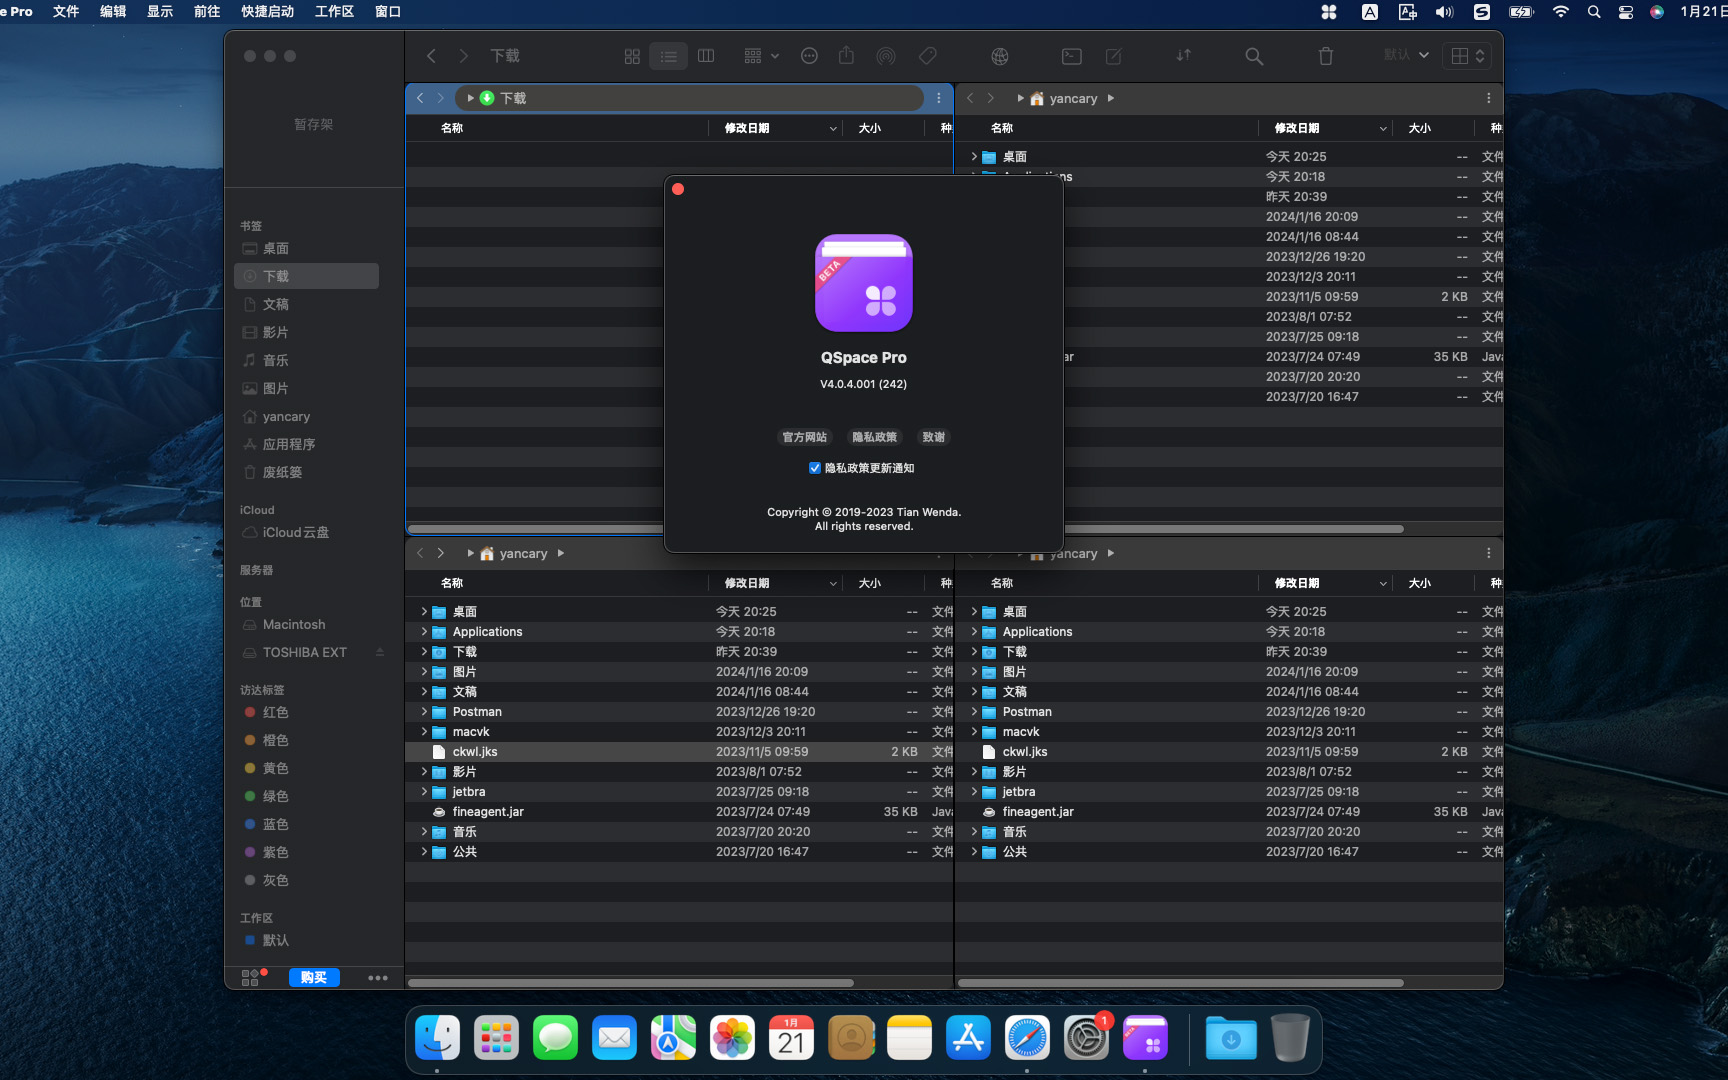The height and width of the screenshot is (1080, 1728).
Task: Open System Settings from the Dock
Action: click(1086, 1038)
